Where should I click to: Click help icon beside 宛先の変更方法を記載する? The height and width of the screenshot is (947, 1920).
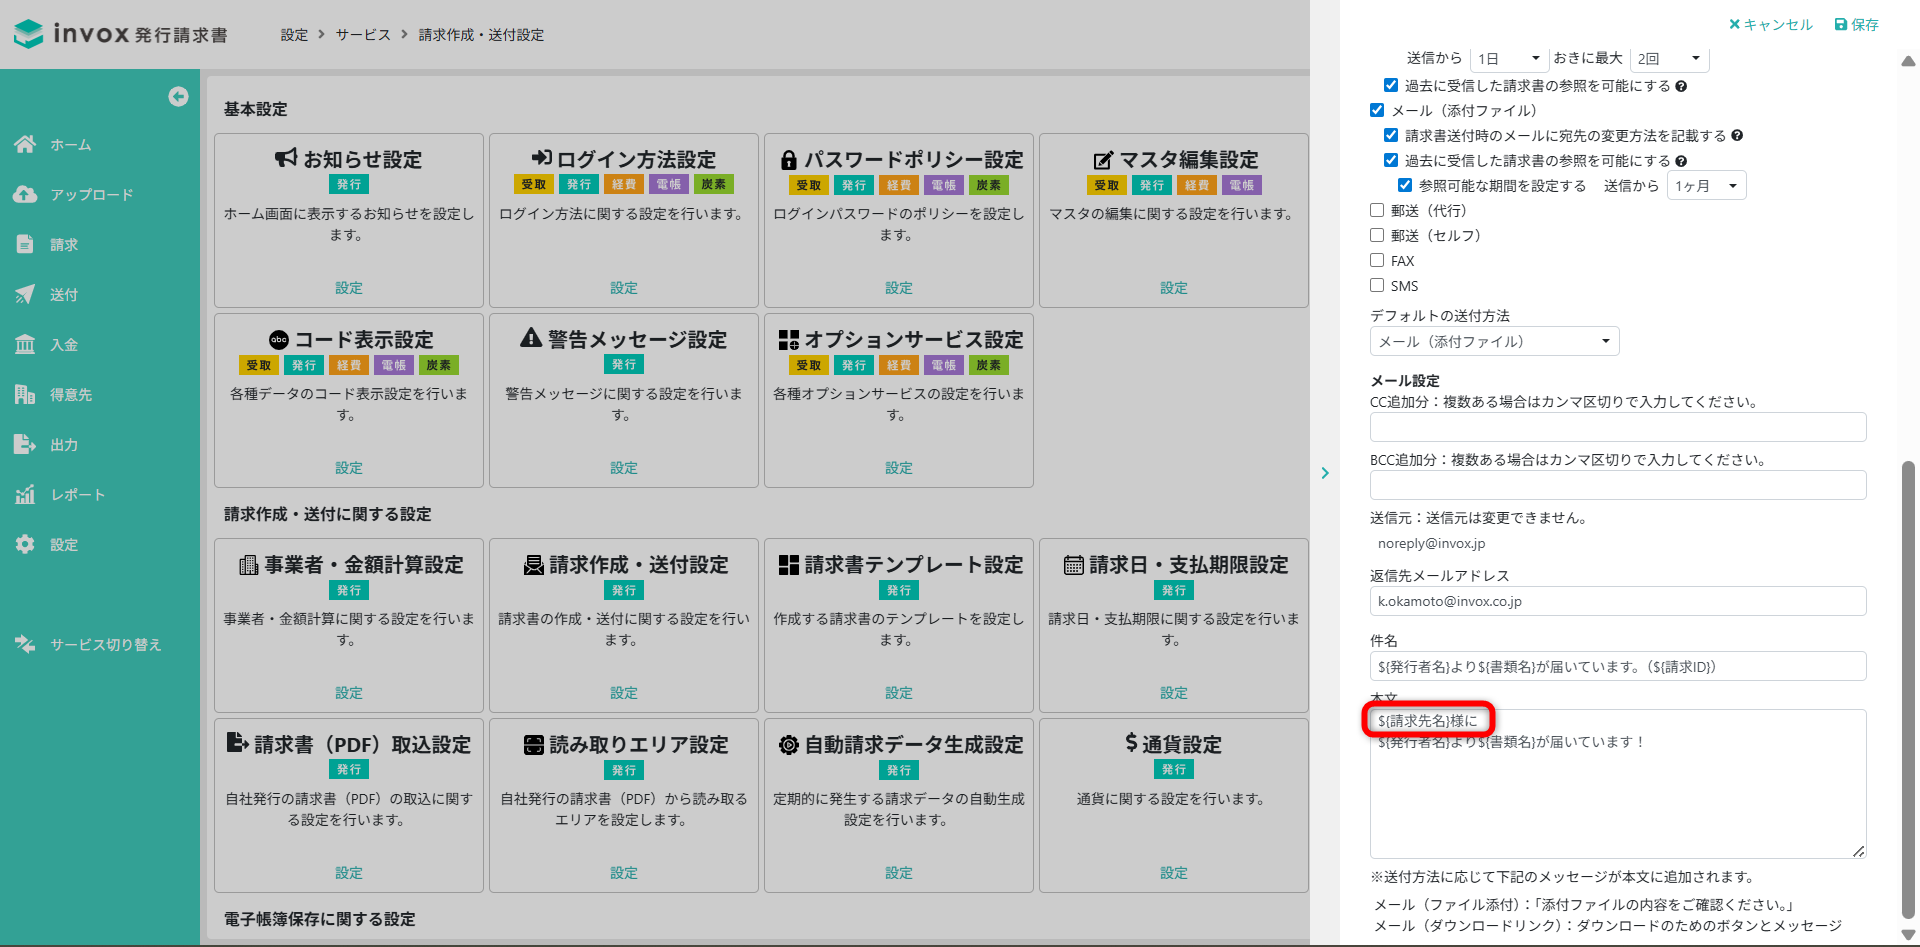1737,136
